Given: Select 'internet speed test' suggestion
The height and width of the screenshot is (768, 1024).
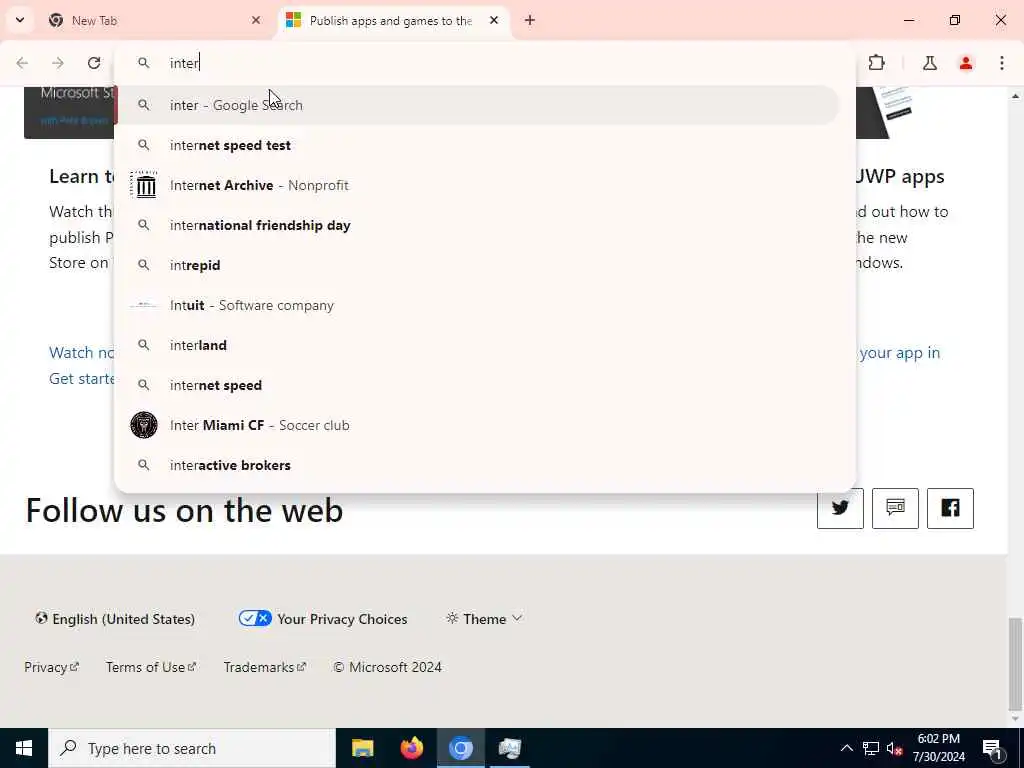Looking at the screenshot, I should pos(479,145).
